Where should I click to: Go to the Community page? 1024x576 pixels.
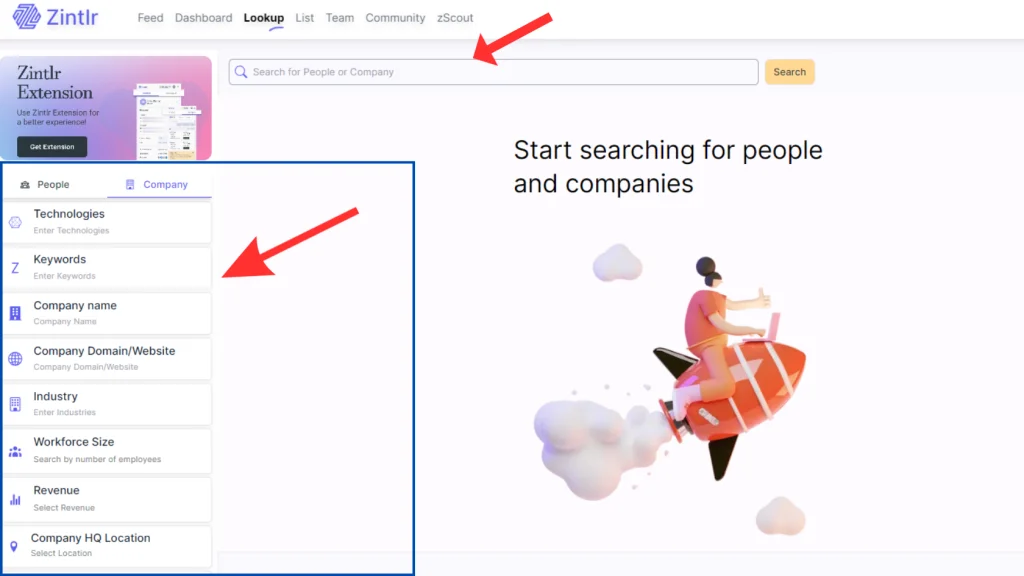point(395,18)
